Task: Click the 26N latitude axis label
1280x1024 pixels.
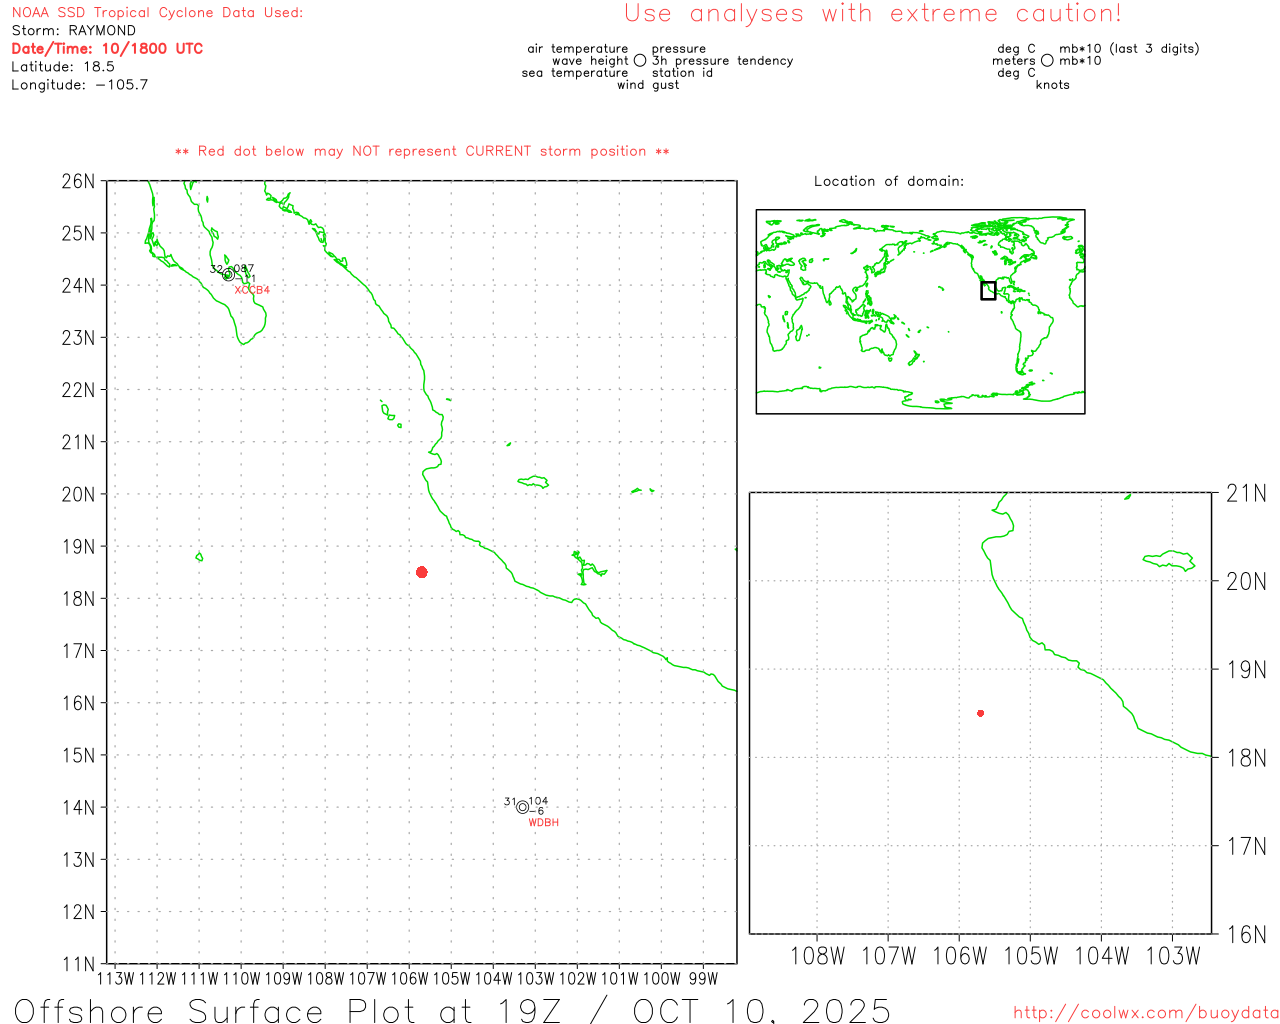Action: pyautogui.click(x=78, y=181)
